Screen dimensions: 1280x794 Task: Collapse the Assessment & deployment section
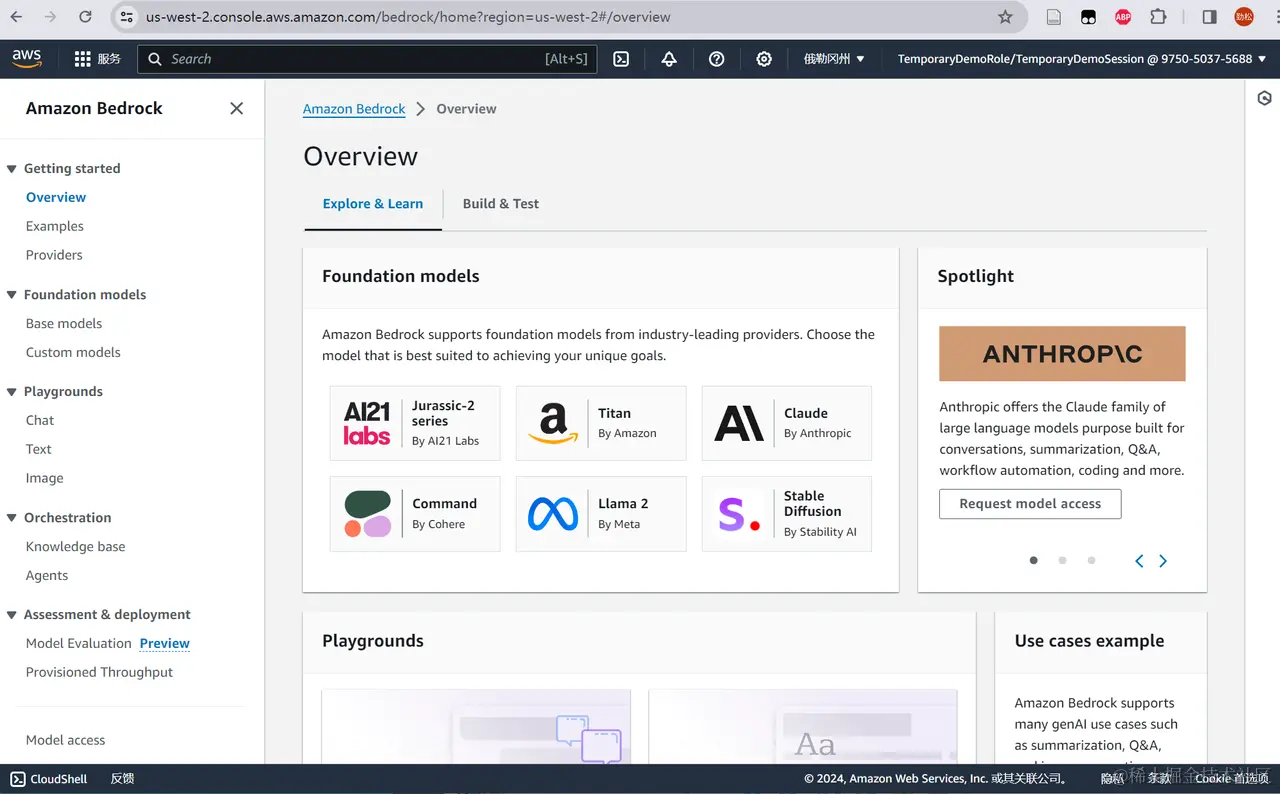pos(12,615)
